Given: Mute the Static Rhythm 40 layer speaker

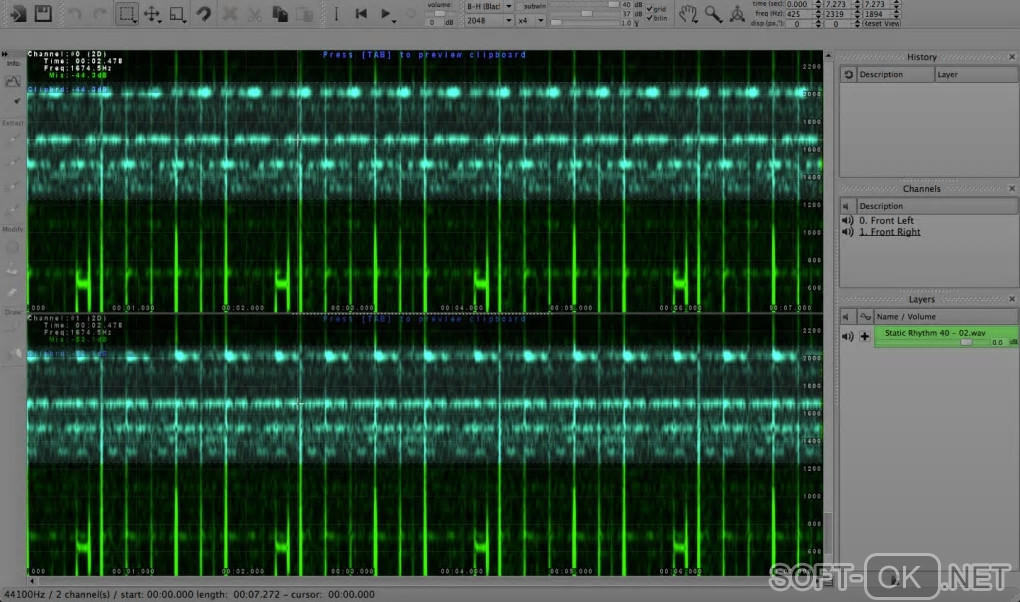Looking at the screenshot, I should [x=848, y=336].
